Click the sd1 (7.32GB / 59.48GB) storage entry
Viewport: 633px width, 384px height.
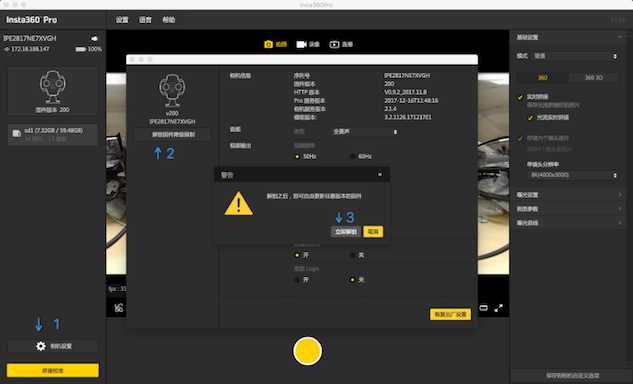53,134
